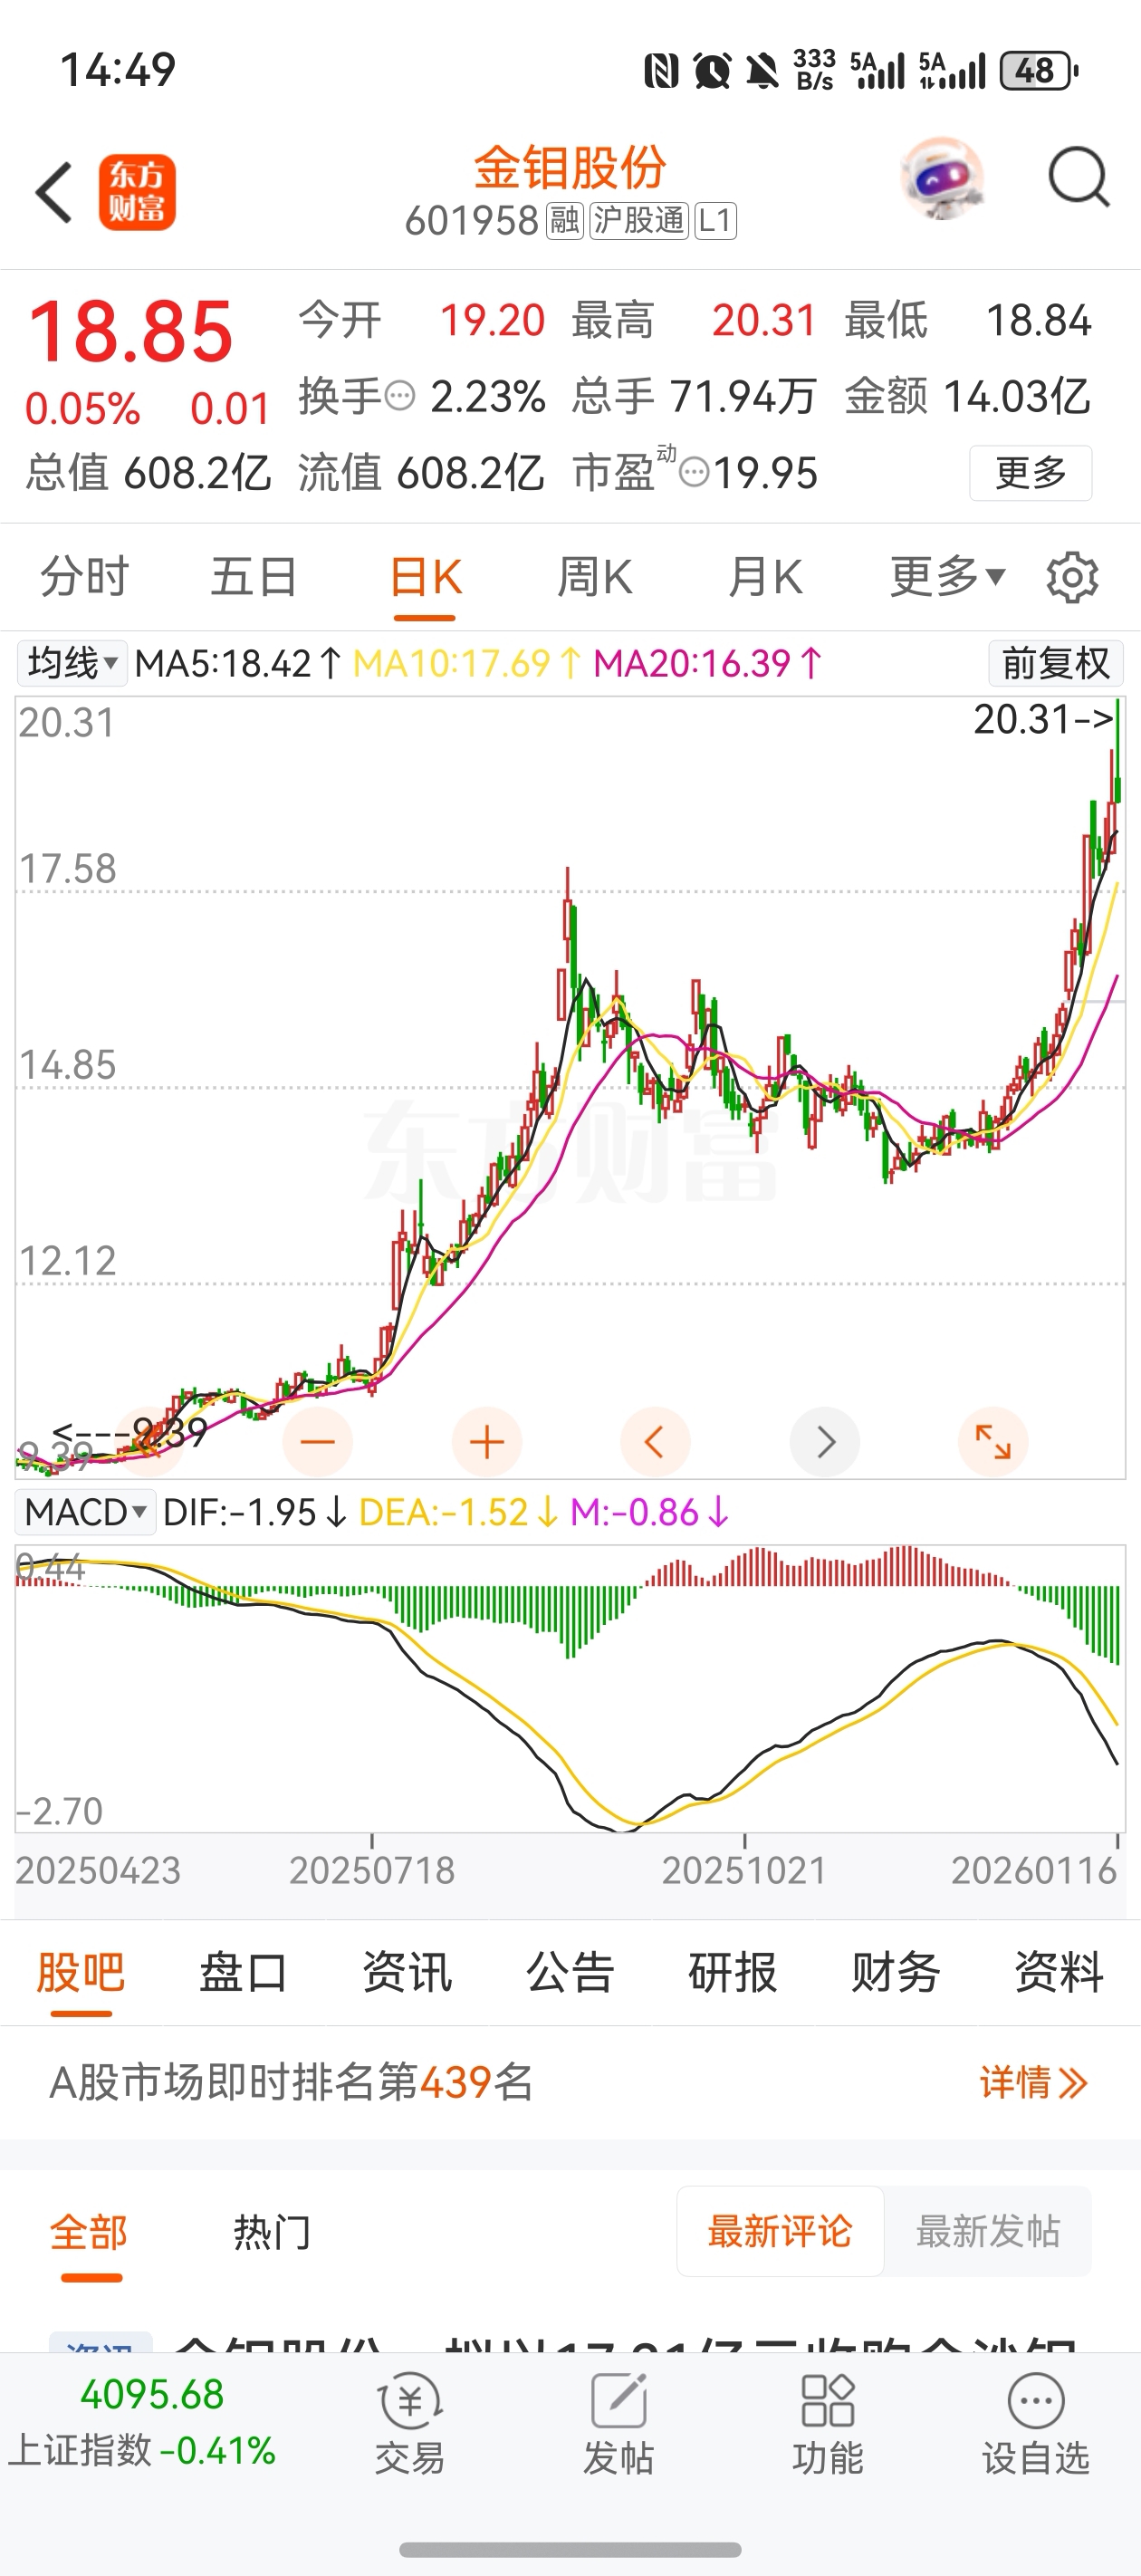Shift chart right with right arrow
This screenshot has height=2576, width=1141.
pyautogui.click(x=825, y=1442)
